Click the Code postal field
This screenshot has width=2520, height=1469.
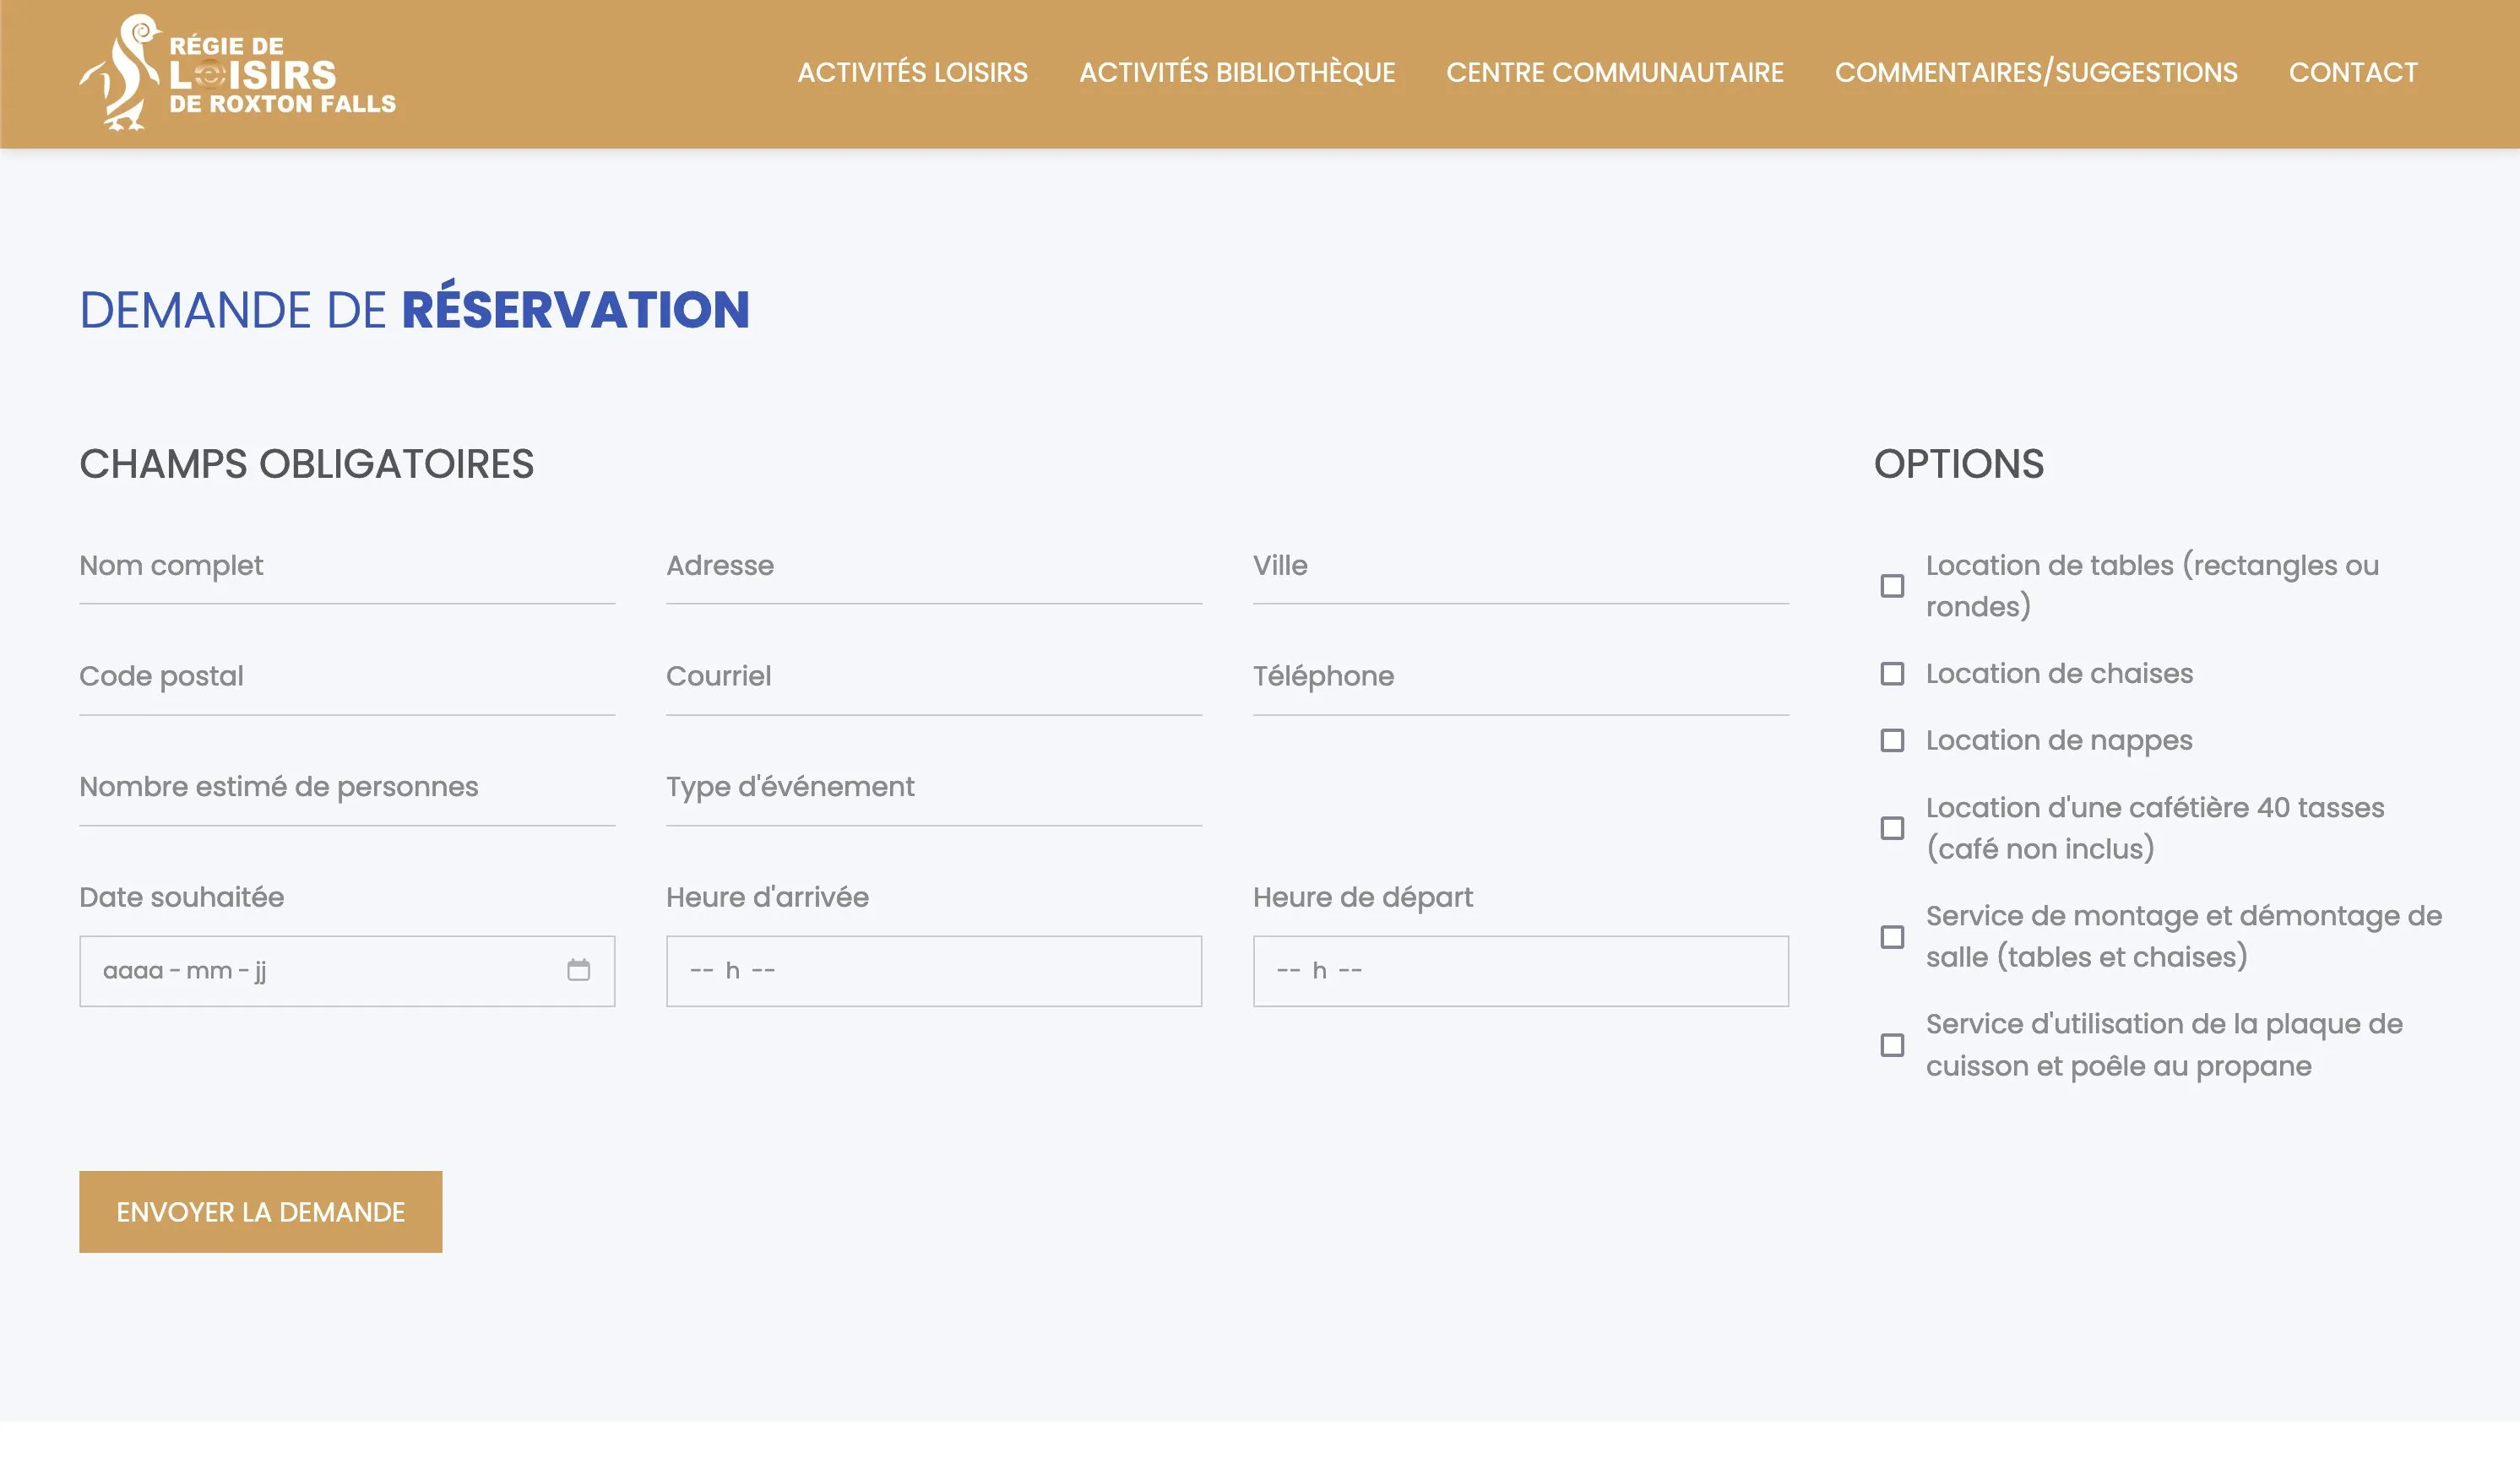[x=347, y=678]
